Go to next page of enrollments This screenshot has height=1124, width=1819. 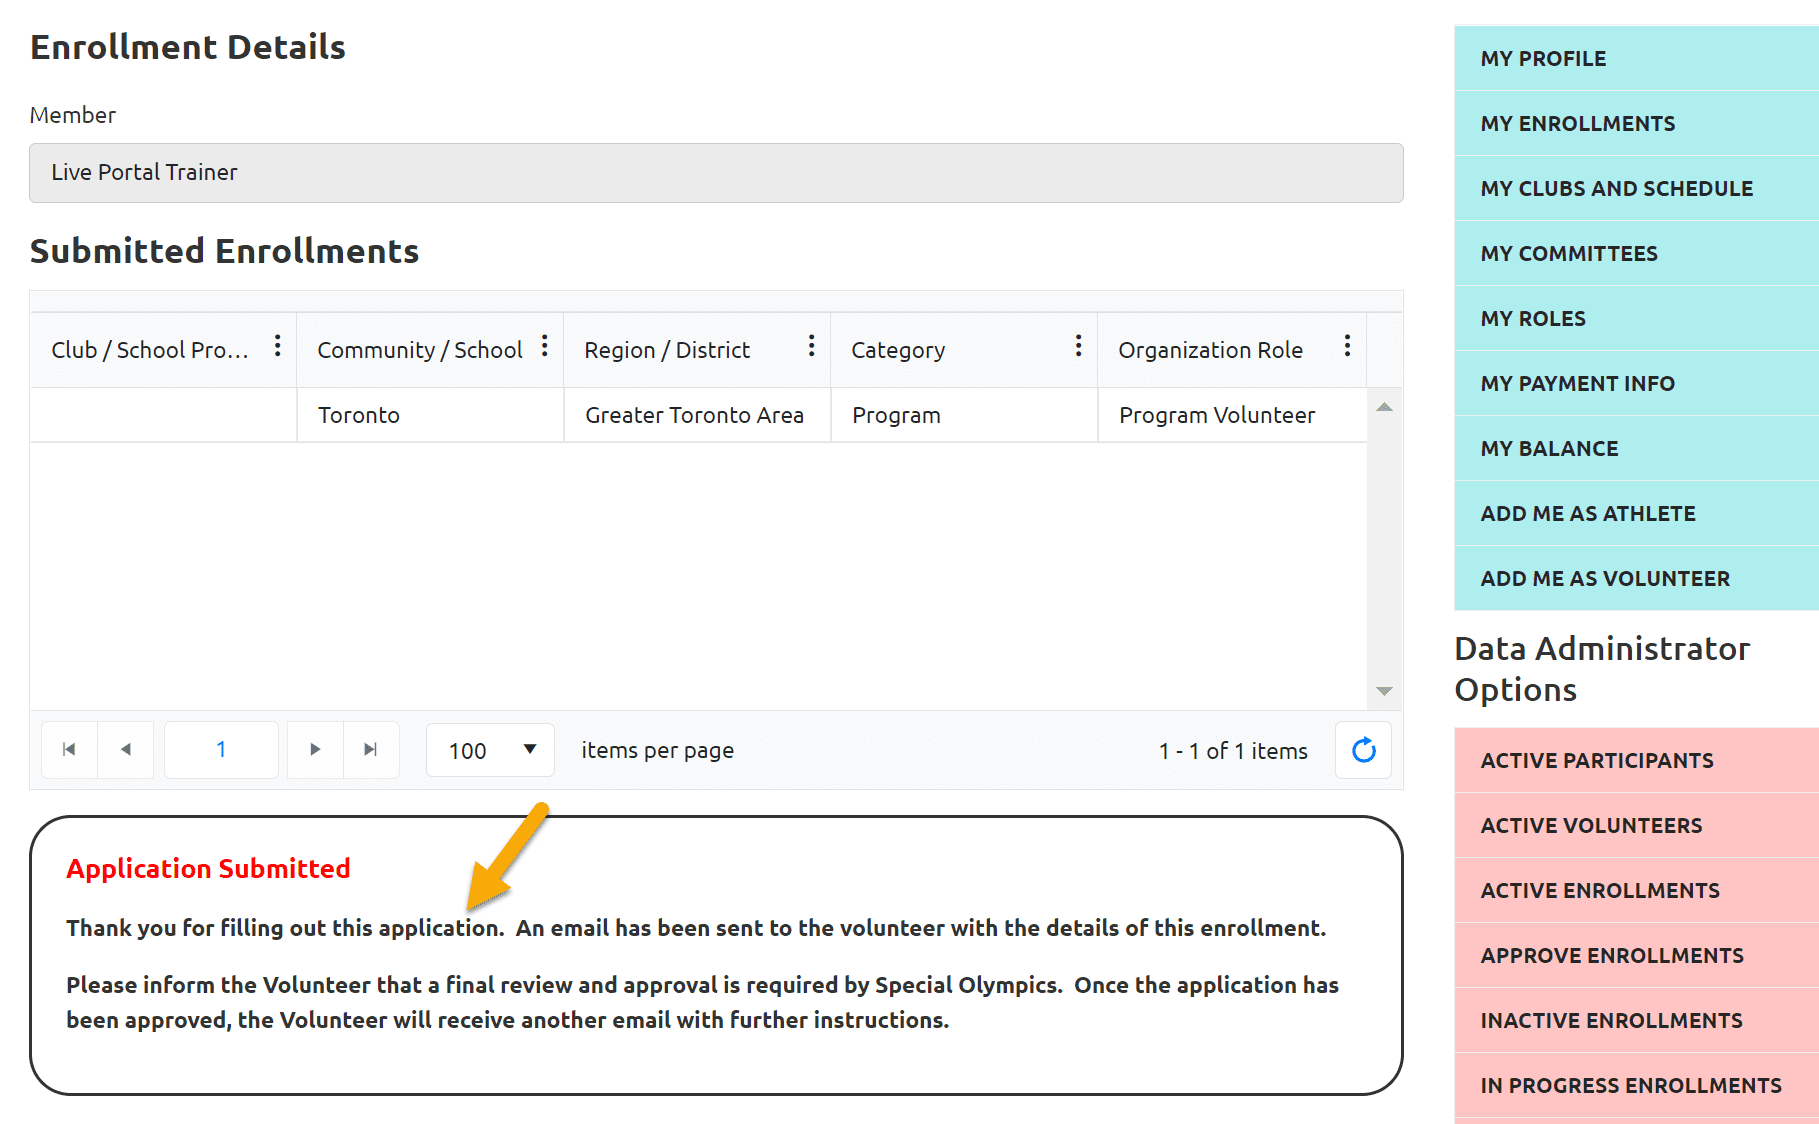pyautogui.click(x=315, y=750)
